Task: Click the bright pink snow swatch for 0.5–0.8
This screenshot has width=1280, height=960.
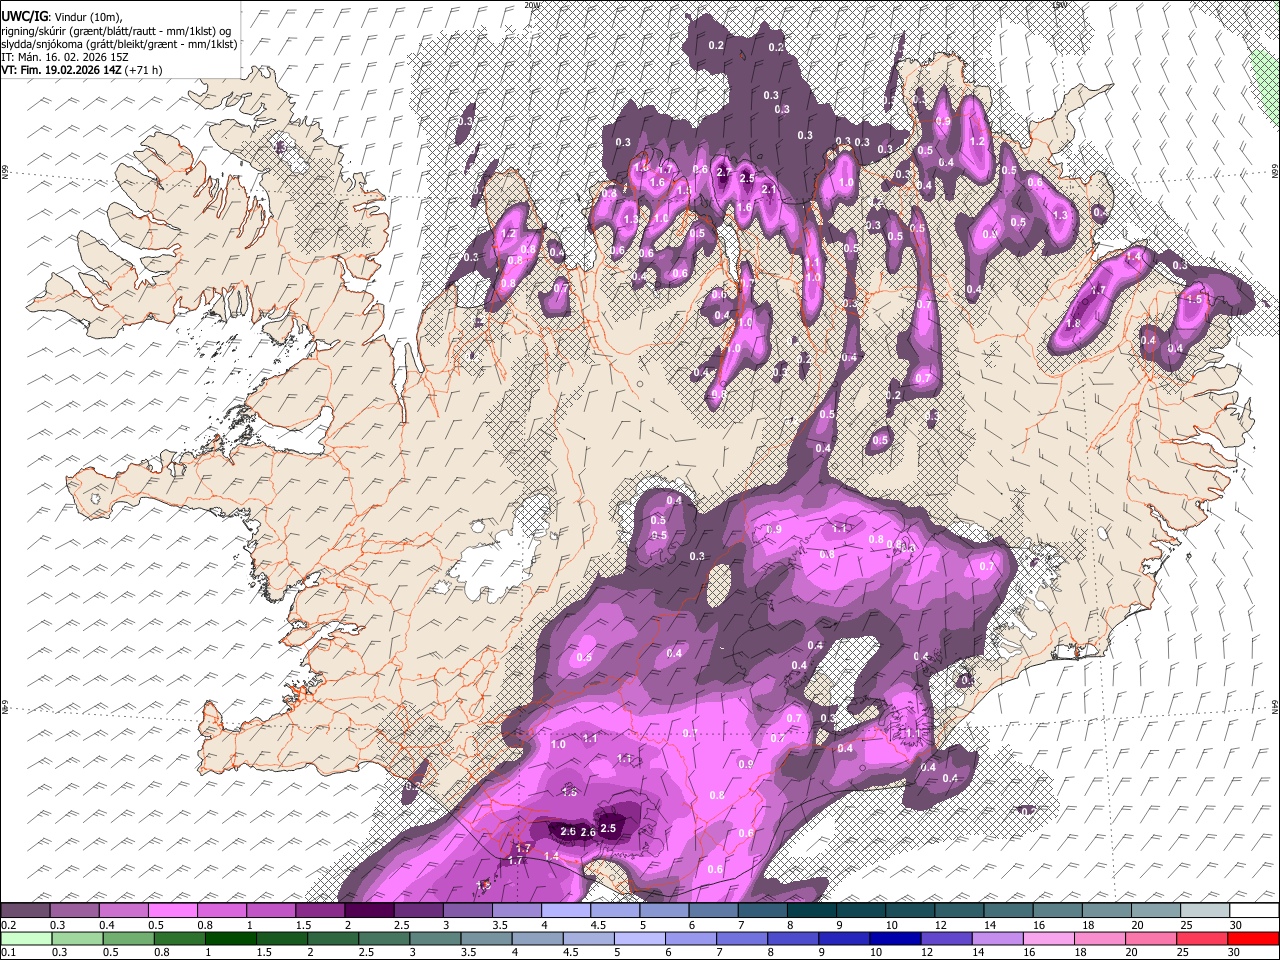Action: coord(173,910)
